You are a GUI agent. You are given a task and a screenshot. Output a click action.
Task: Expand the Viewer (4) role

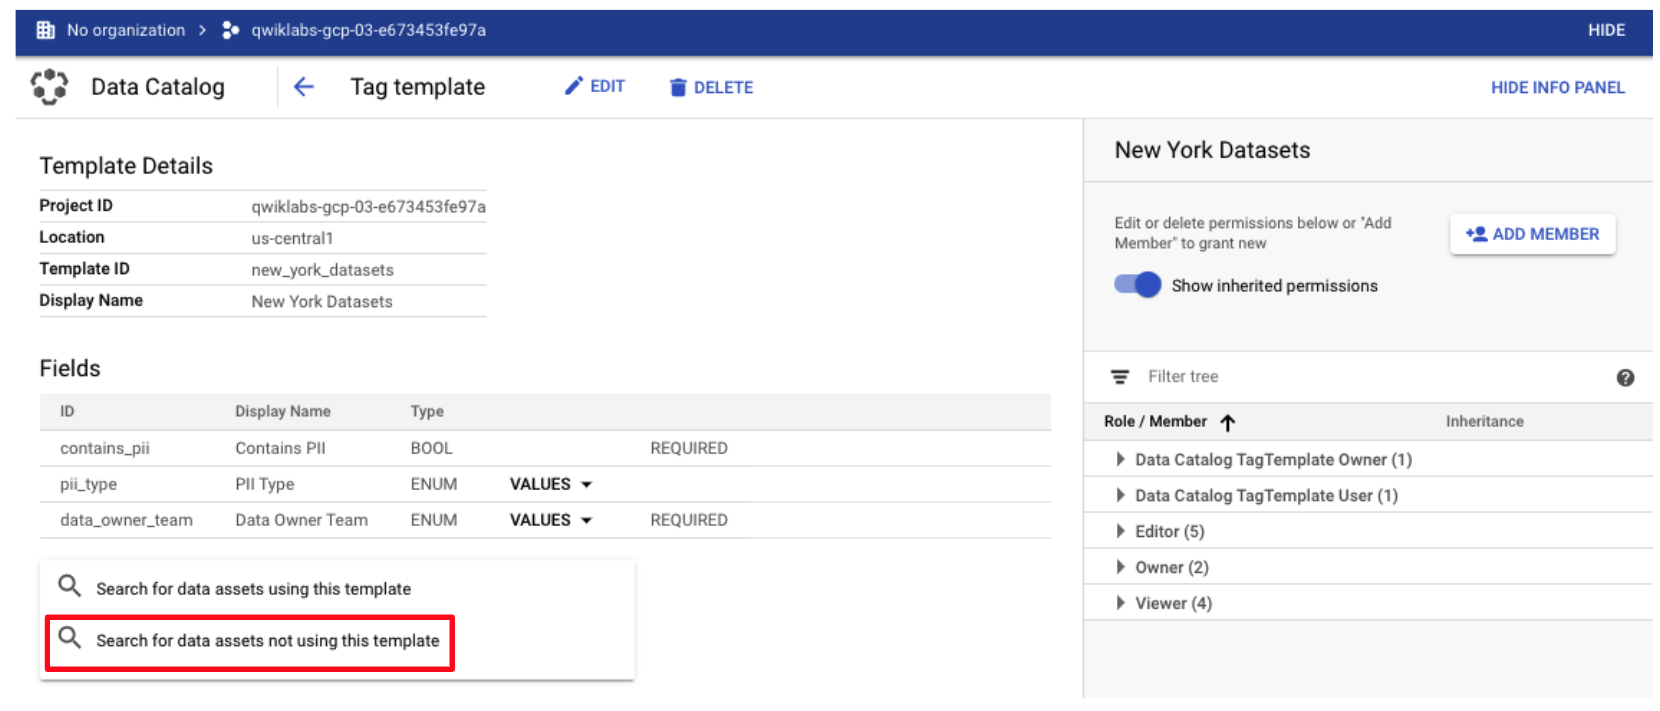(x=1120, y=603)
